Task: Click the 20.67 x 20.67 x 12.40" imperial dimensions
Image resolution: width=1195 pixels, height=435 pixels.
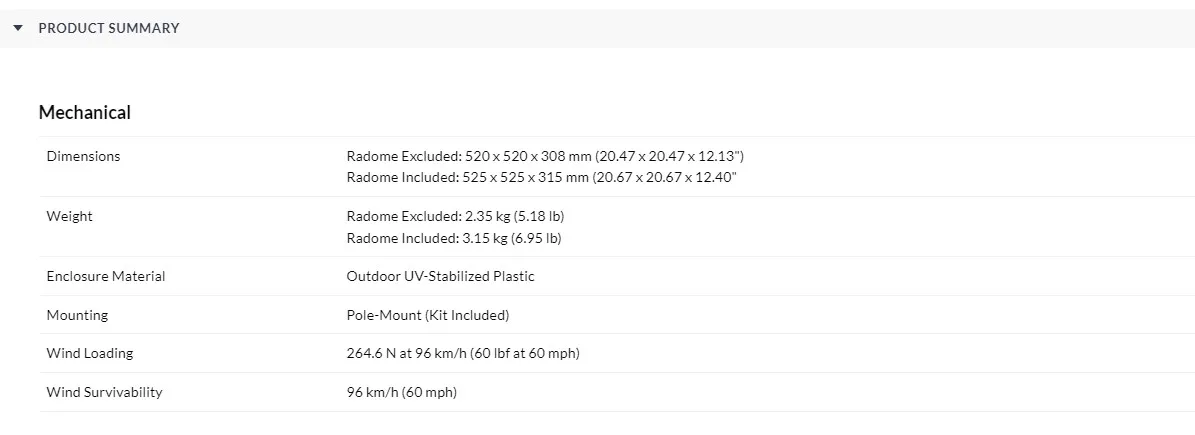Action: pos(665,178)
